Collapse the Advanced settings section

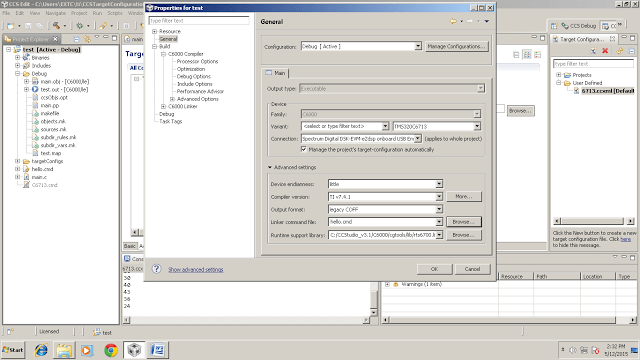pyautogui.click(x=270, y=167)
